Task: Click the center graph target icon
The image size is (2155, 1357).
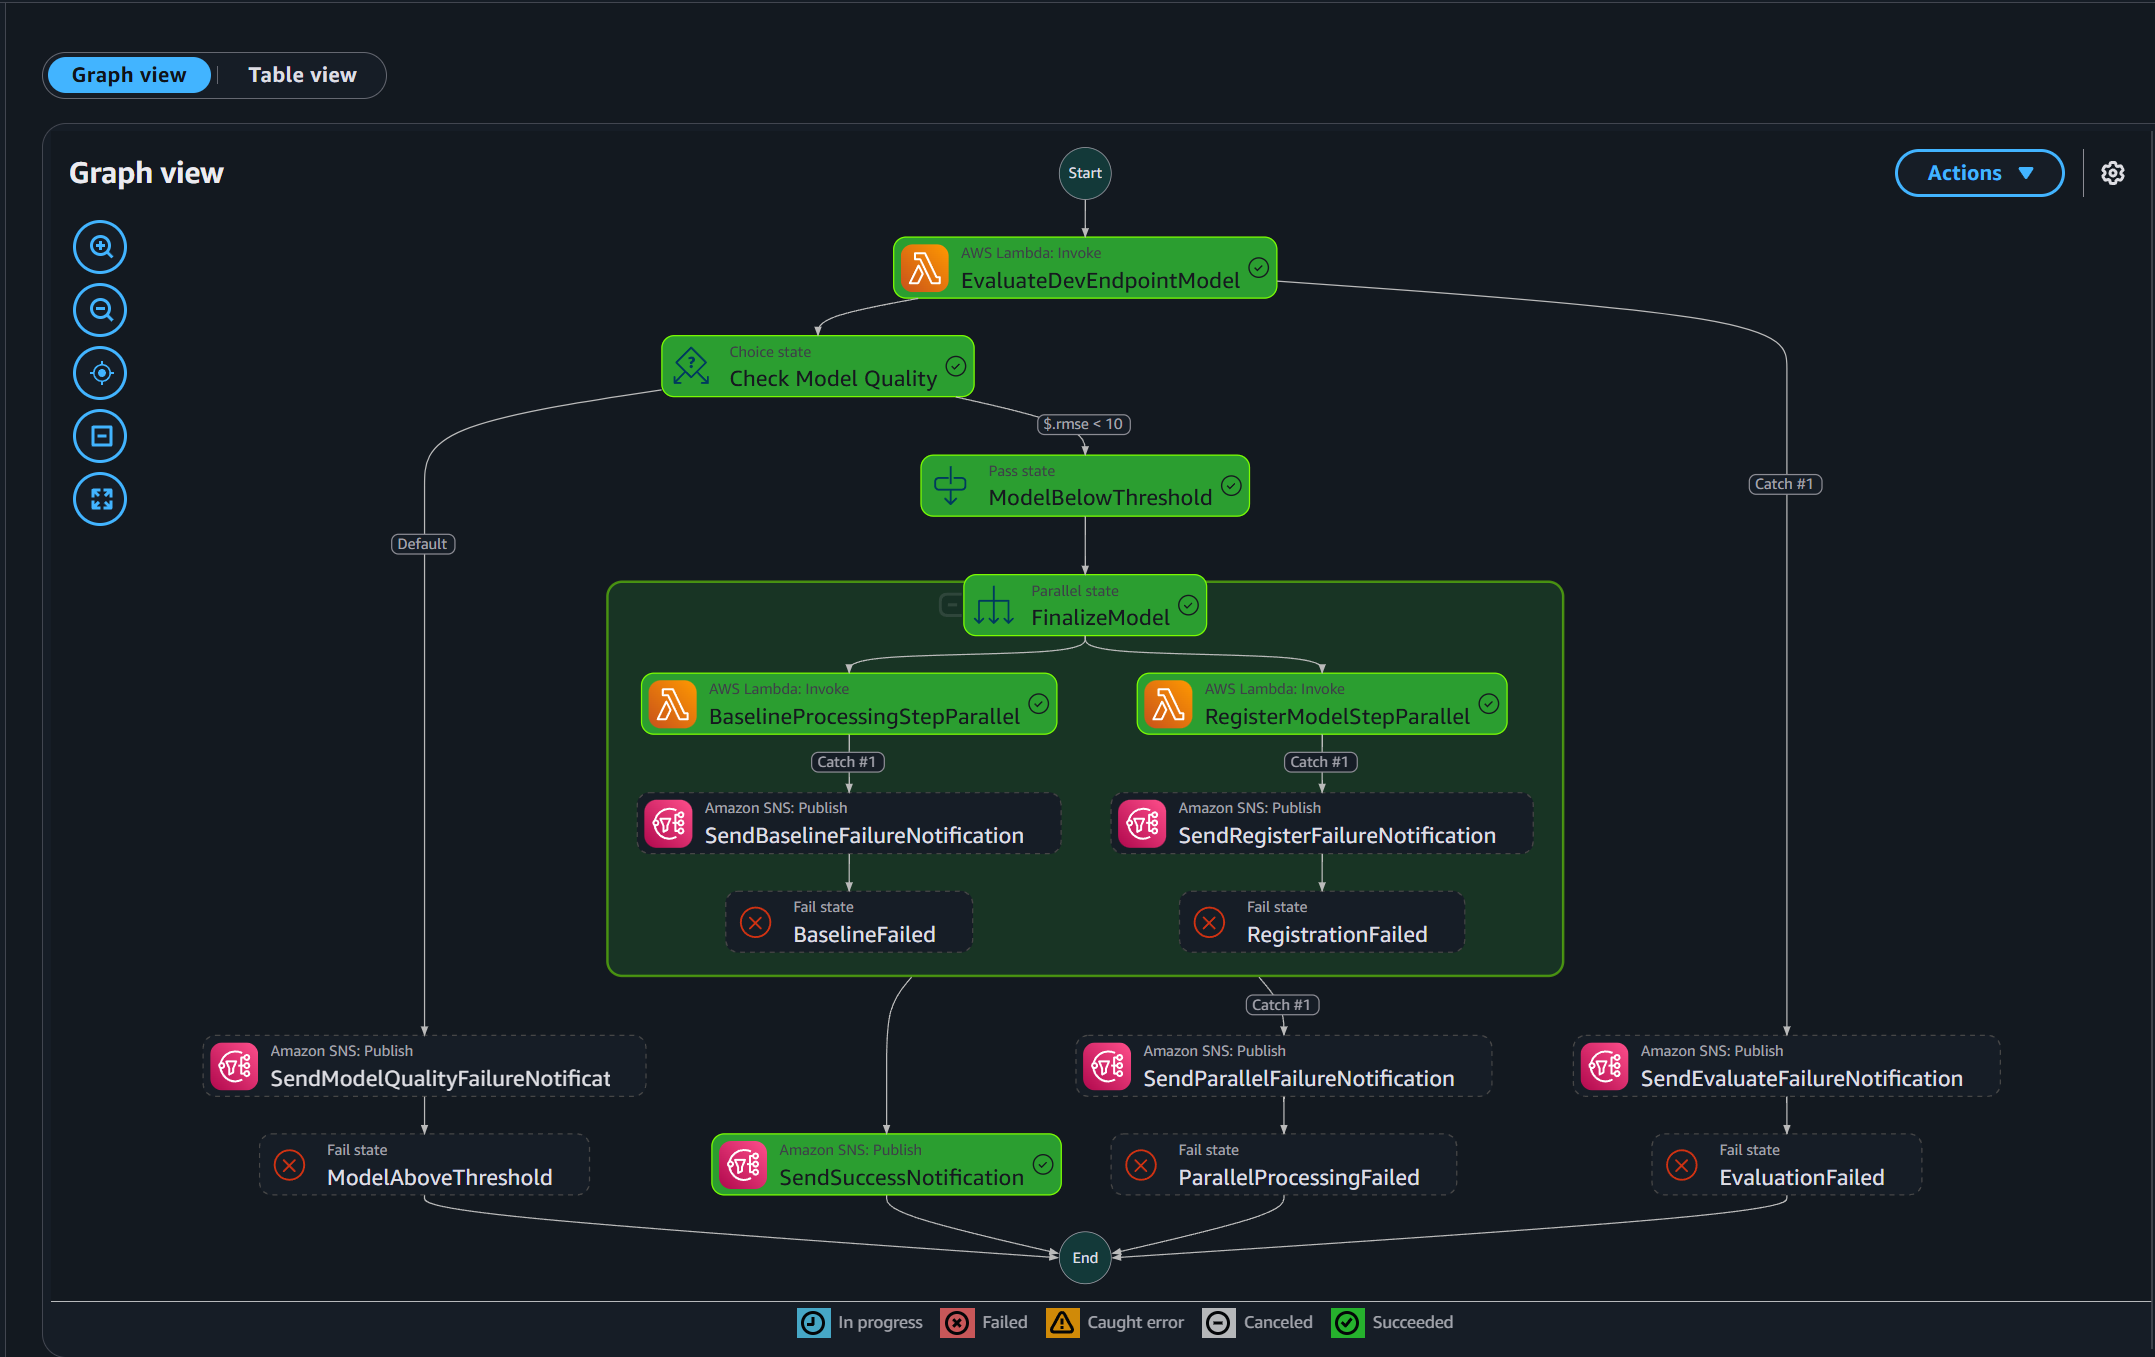Action: pos(100,373)
